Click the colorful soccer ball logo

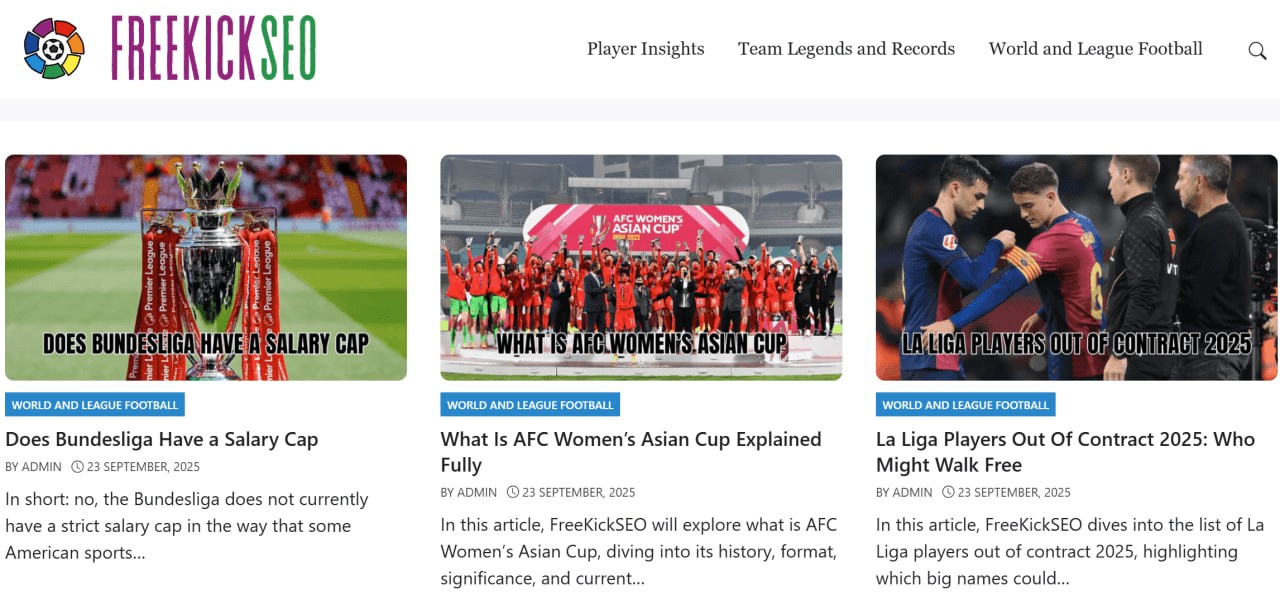coord(54,48)
